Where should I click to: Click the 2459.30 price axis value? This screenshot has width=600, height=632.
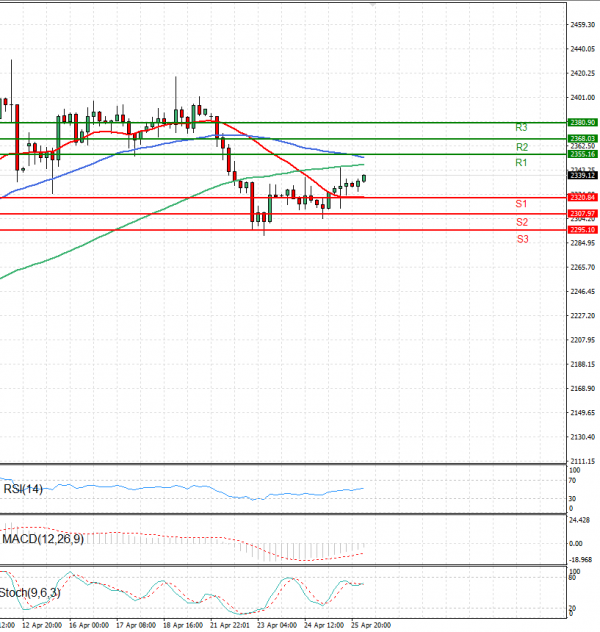click(583, 25)
